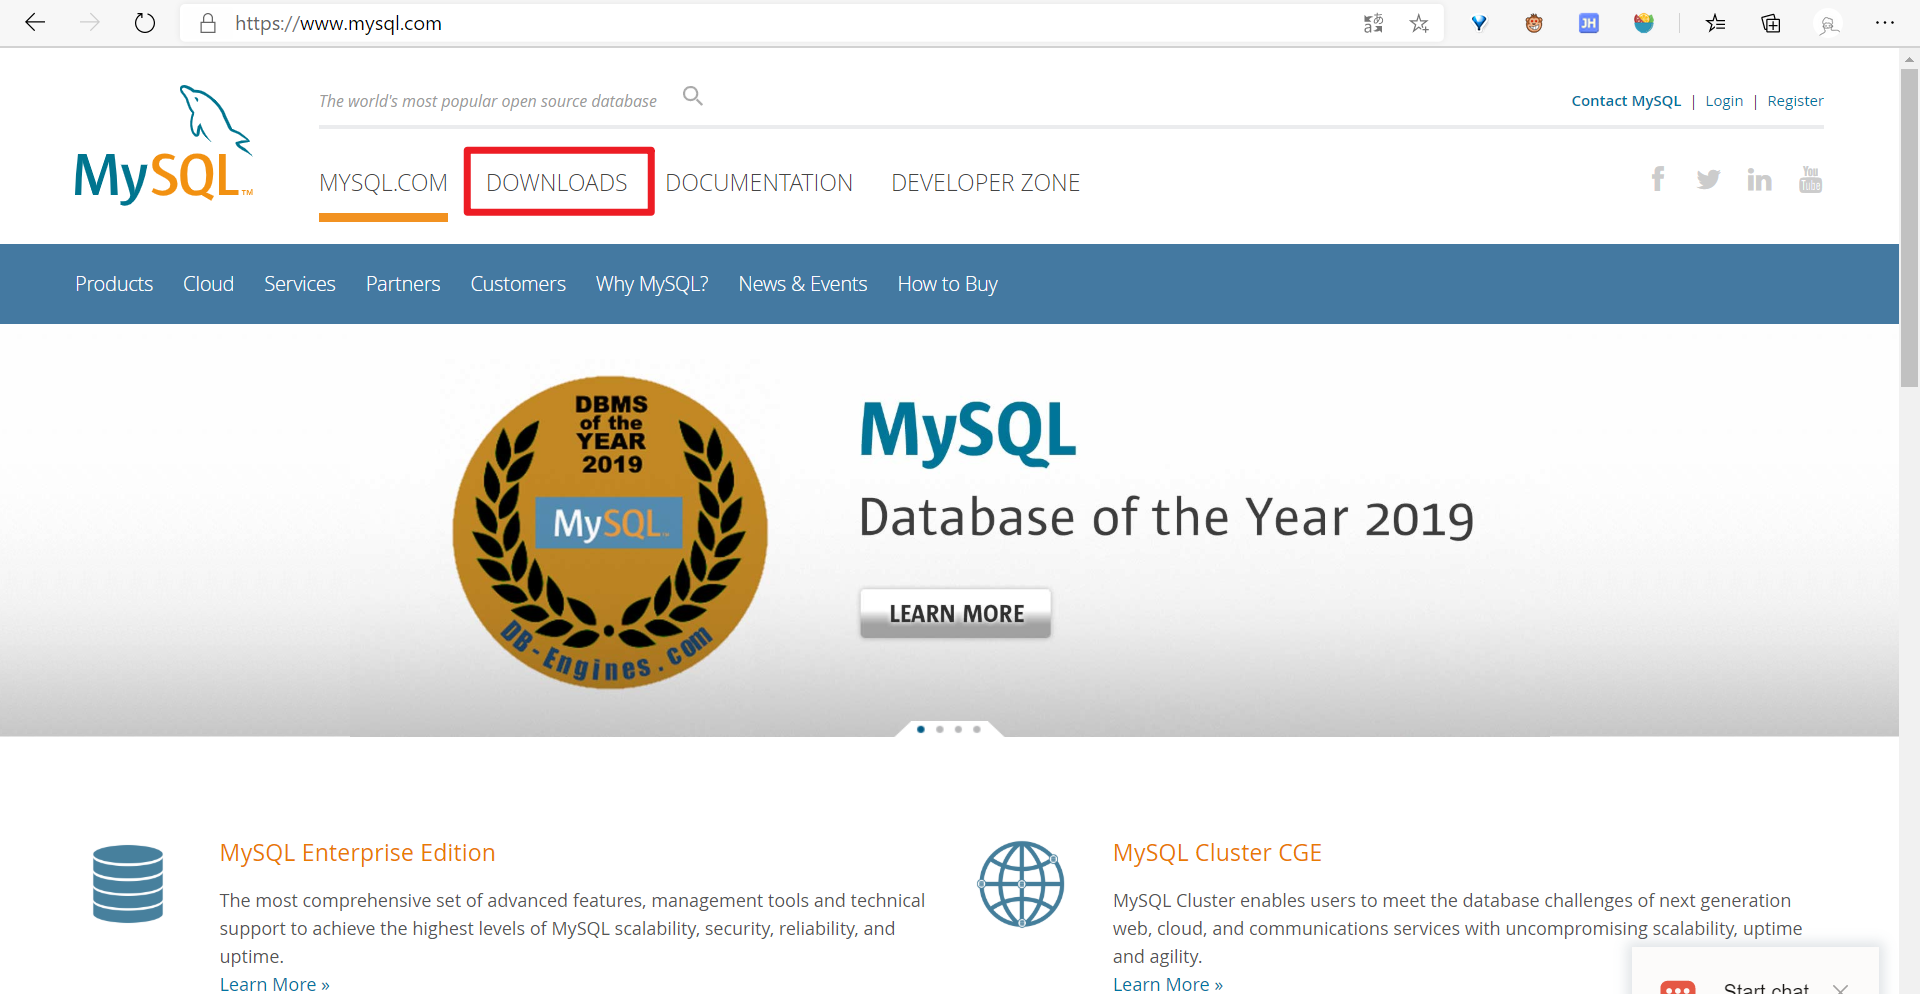The image size is (1920, 994).
Task: Click the red chat bubble icon
Action: click(x=1678, y=986)
